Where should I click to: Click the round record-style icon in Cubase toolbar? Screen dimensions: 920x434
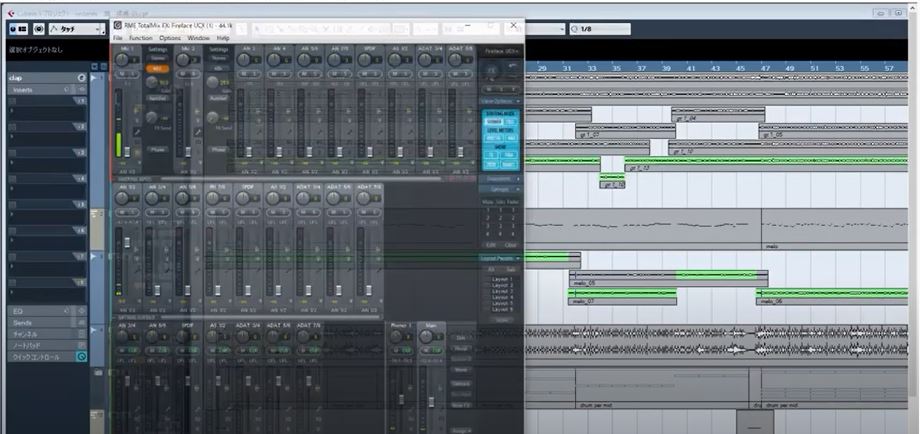pos(39,29)
